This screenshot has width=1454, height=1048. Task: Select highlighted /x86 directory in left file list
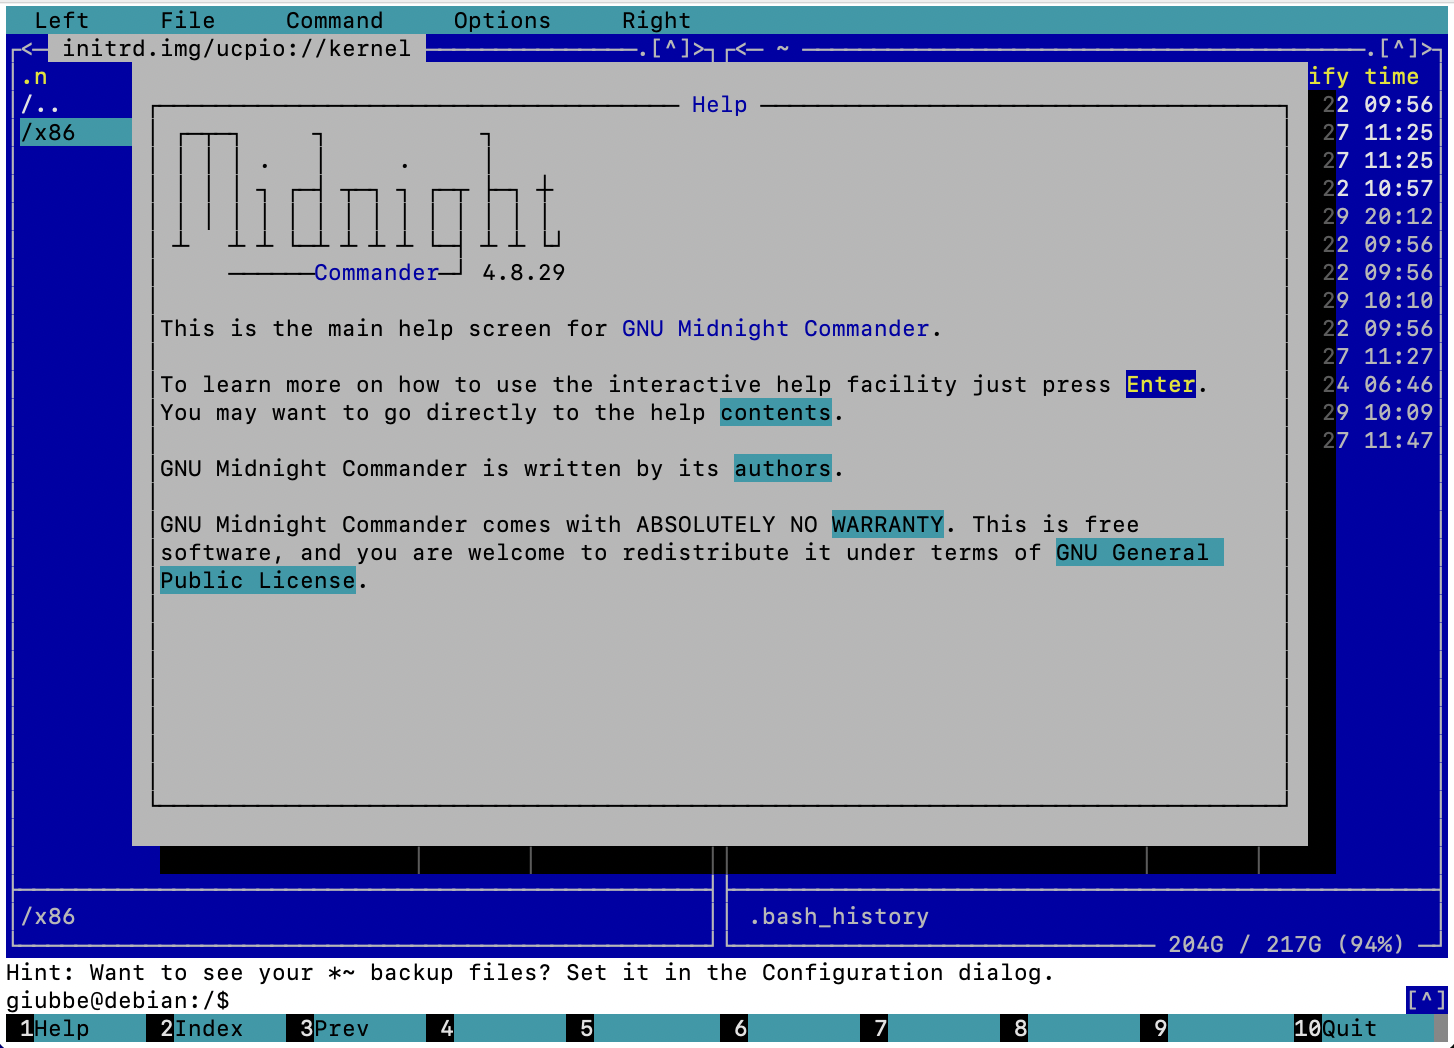76,132
